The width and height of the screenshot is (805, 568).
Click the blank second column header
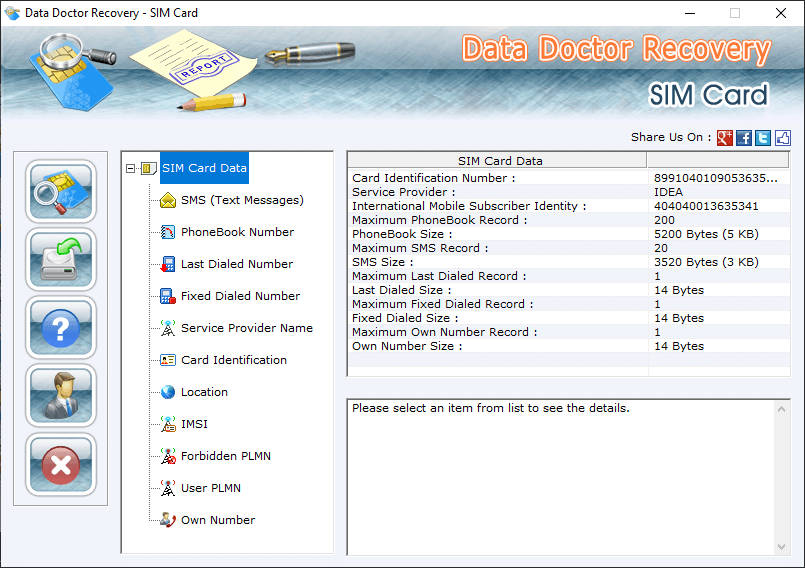pos(718,161)
